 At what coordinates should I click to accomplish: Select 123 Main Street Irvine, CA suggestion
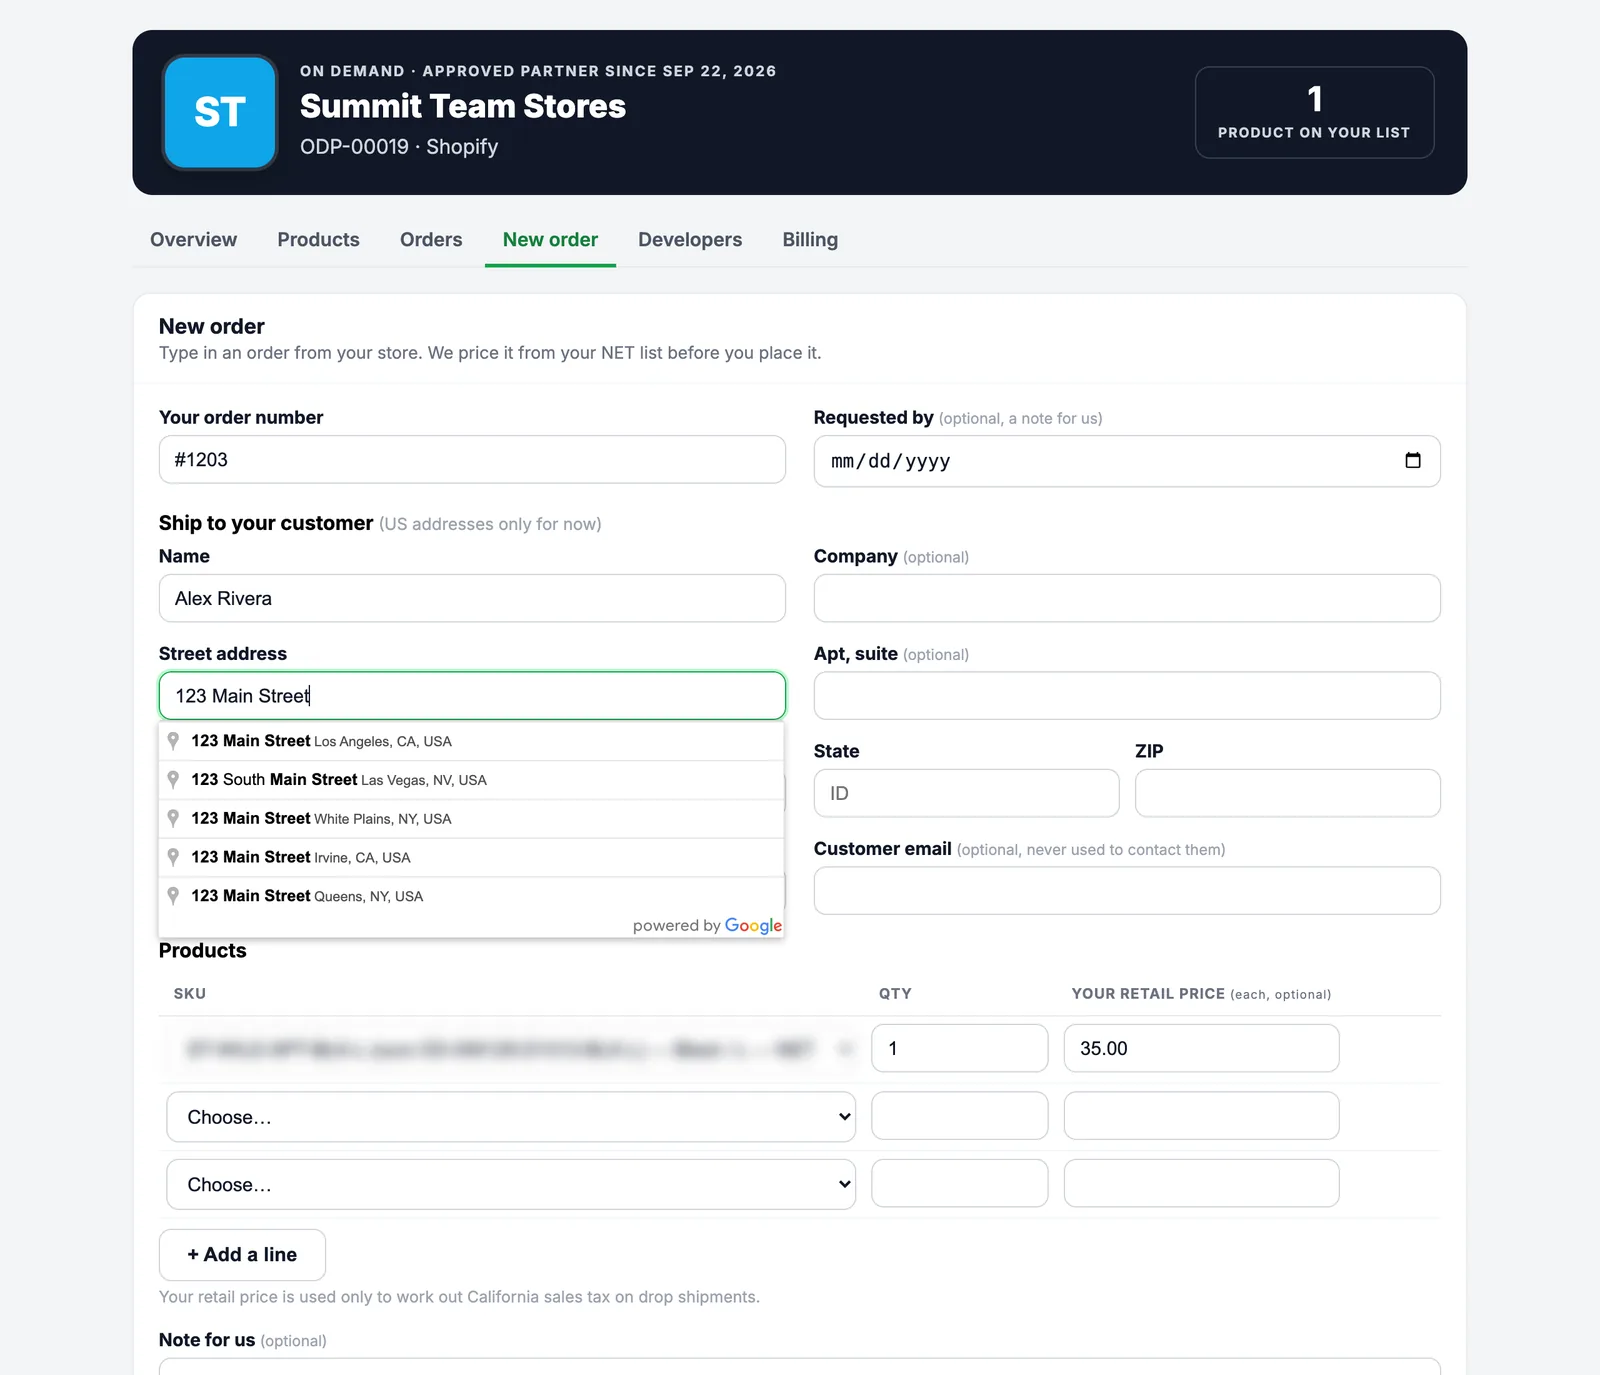click(471, 857)
